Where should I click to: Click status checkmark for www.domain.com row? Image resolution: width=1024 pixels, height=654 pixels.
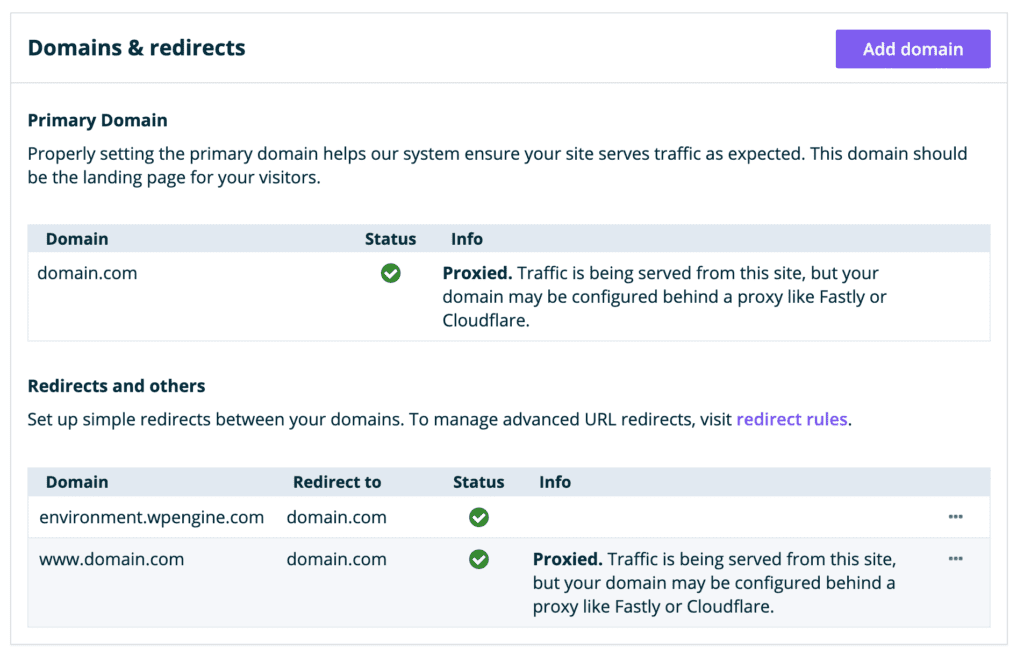479,559
